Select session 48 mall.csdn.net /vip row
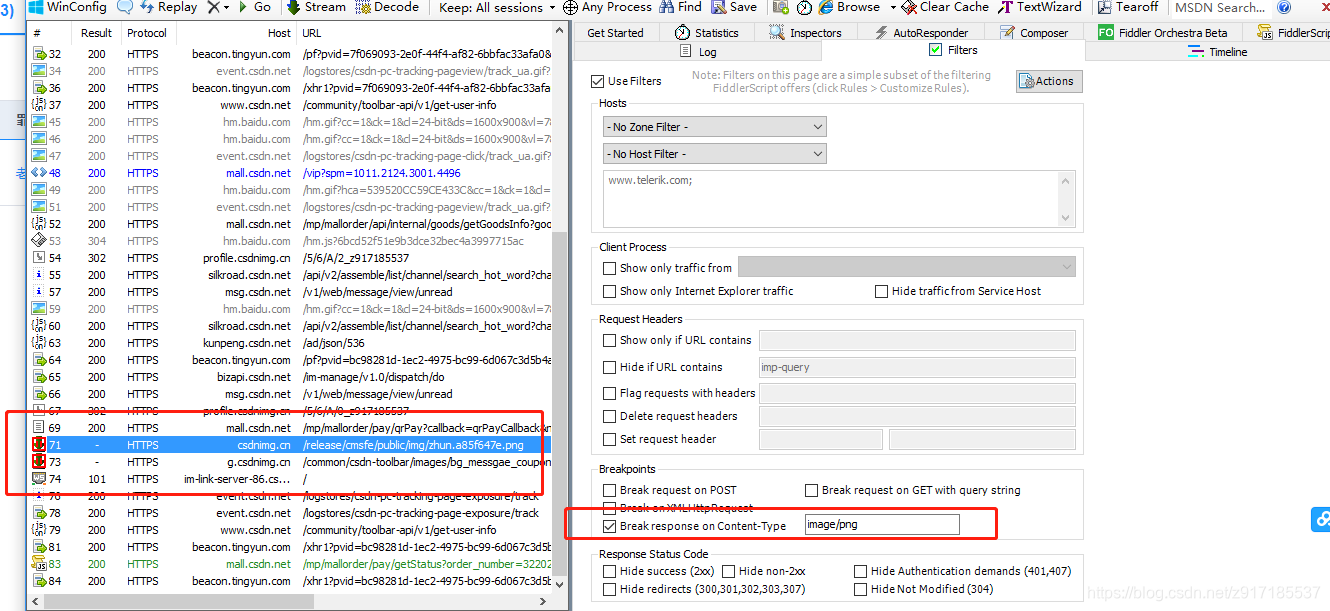 [x=290, y=173]
